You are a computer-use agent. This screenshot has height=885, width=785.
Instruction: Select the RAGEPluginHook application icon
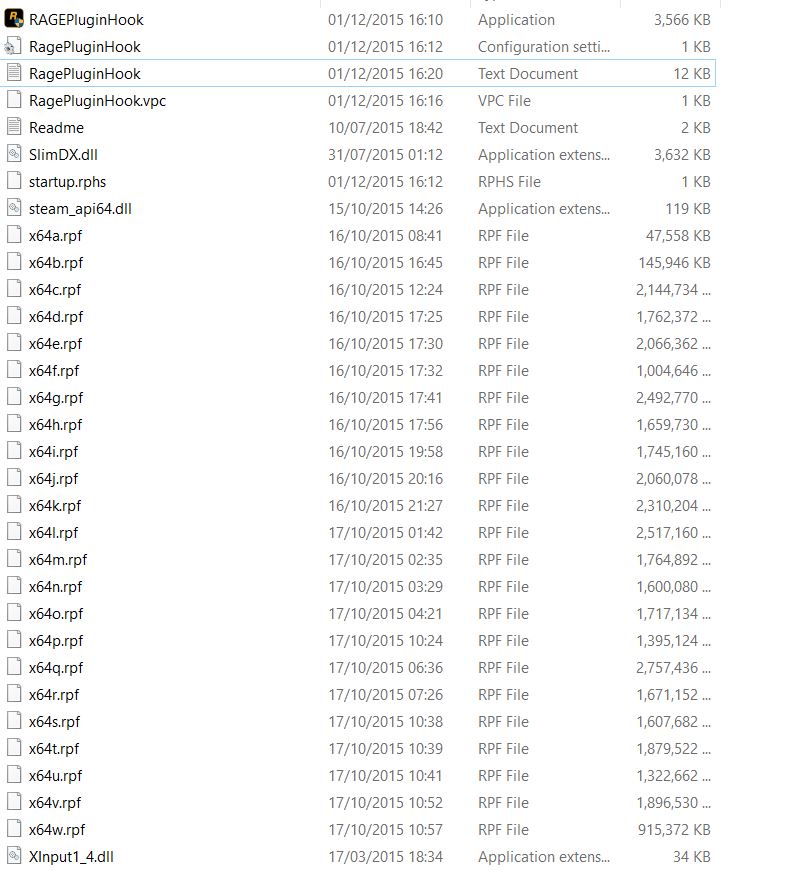[x=14, y=19]
